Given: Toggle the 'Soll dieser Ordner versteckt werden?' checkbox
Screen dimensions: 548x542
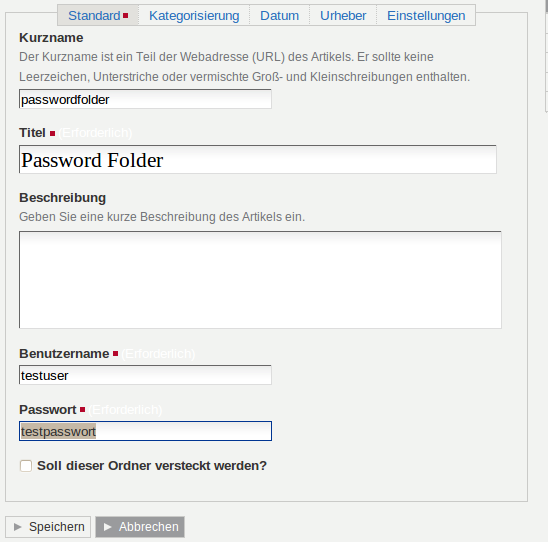Looking at the screenshot, I should click(26, 466).
